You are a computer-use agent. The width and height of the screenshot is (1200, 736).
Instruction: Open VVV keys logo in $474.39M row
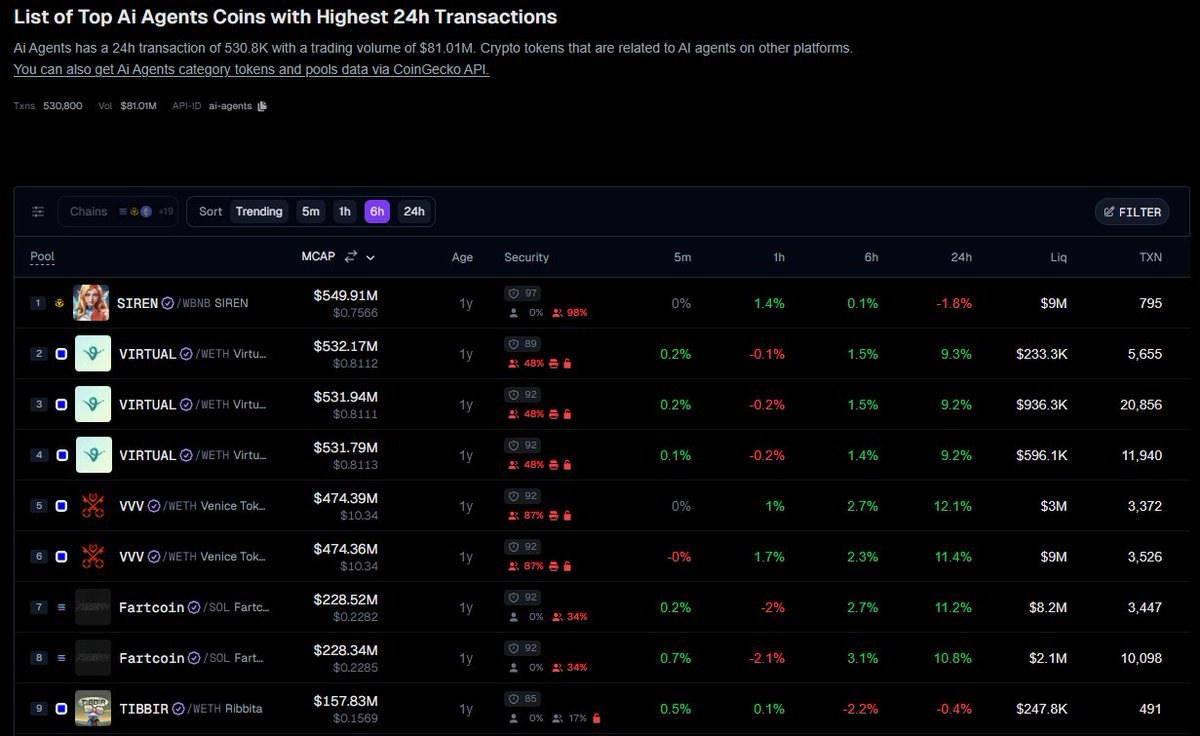92,506
